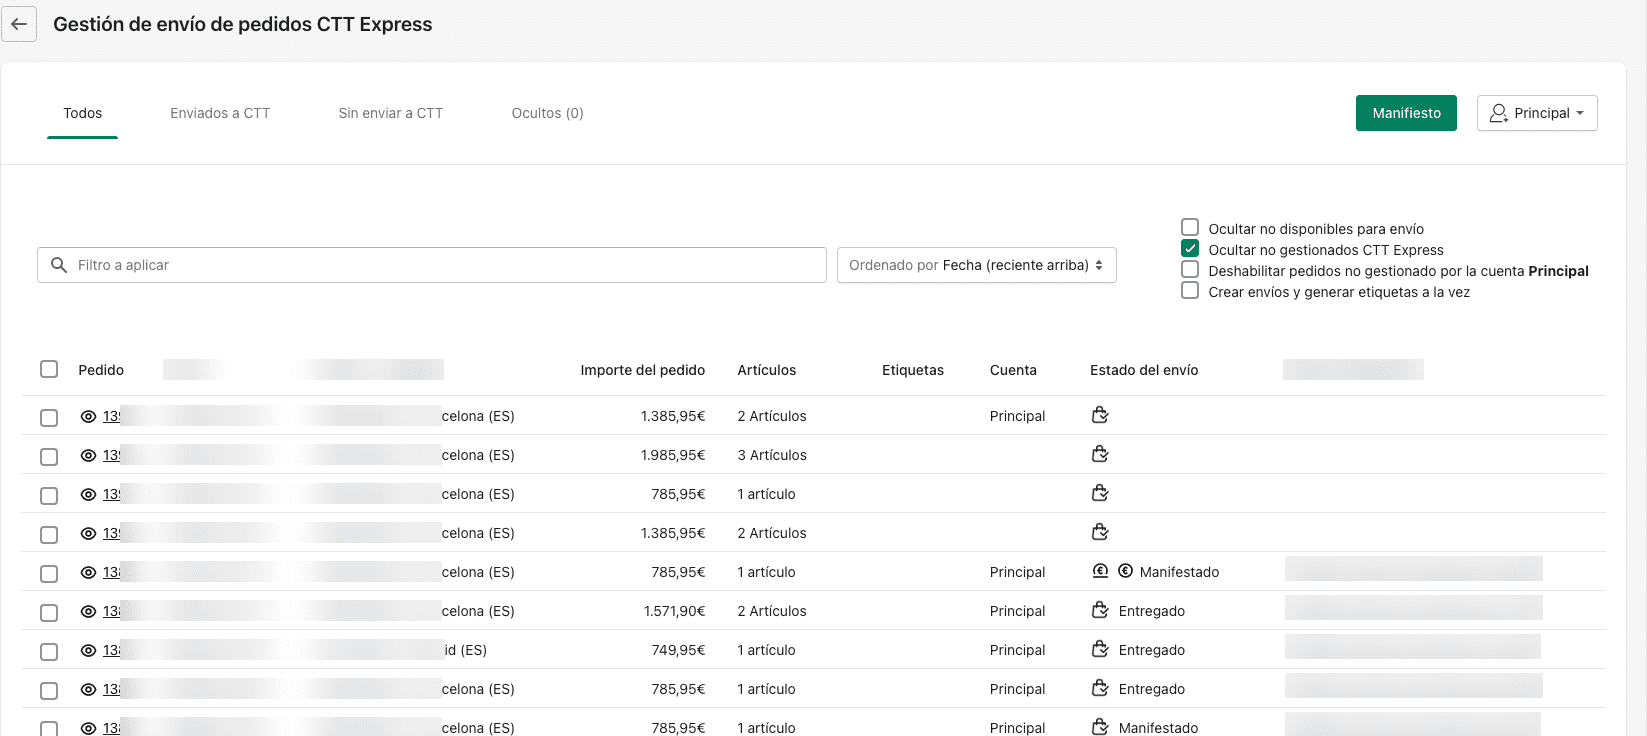This screenshot has width=1647, height=736.
Task: Click the Pedido column header
Action: 101,370
